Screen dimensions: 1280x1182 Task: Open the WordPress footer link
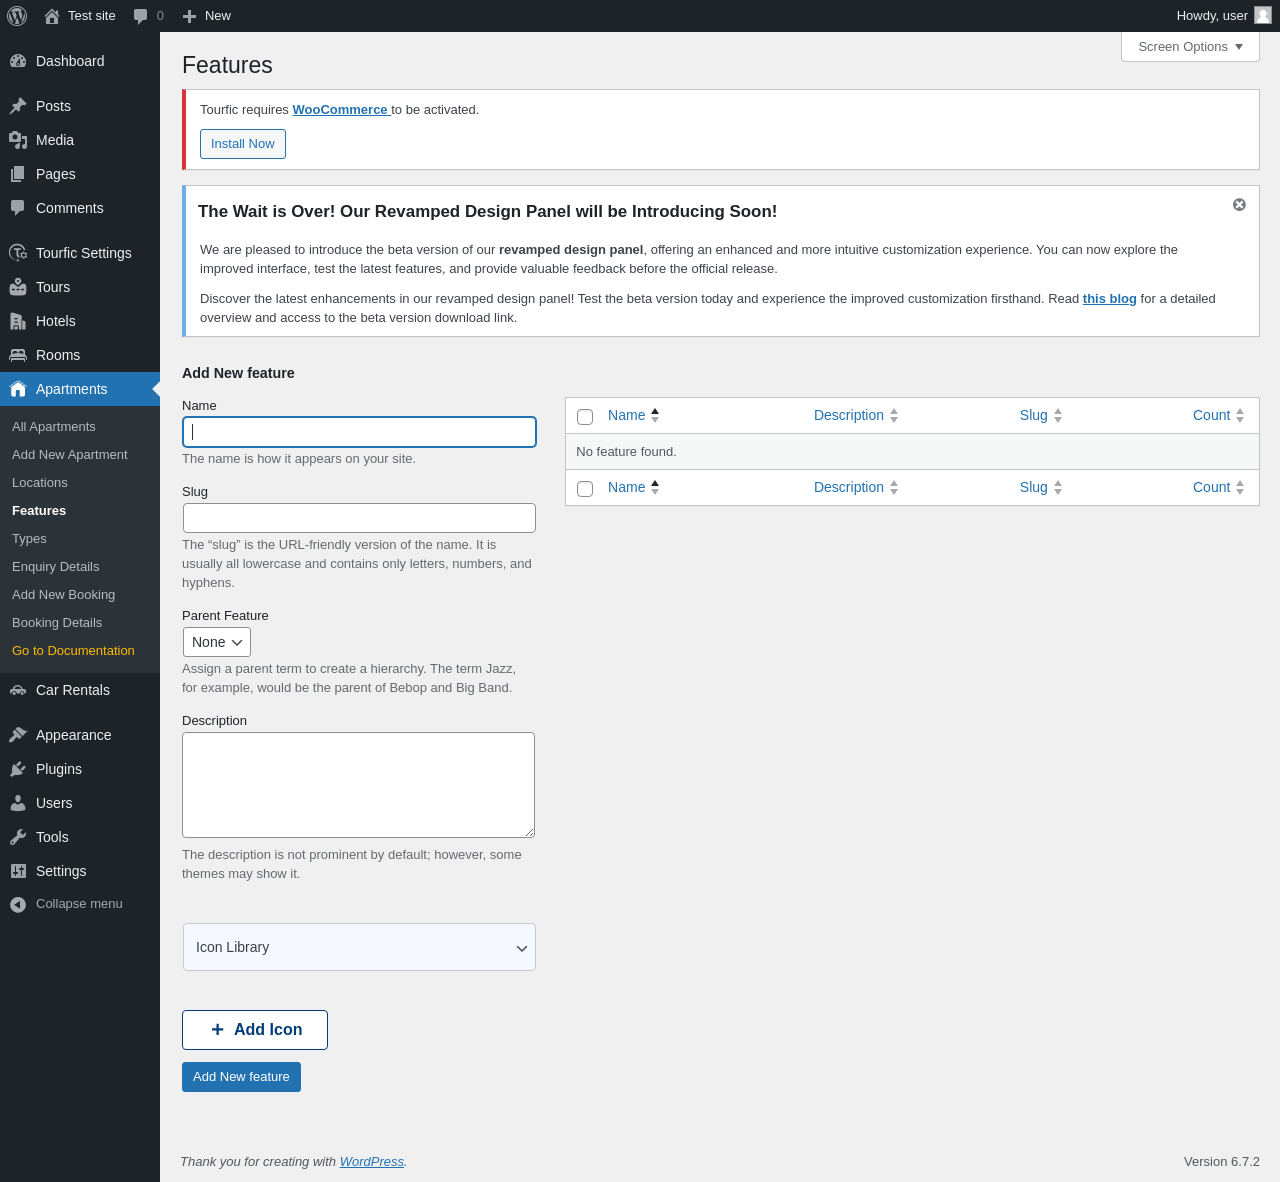pos(372,1161)
